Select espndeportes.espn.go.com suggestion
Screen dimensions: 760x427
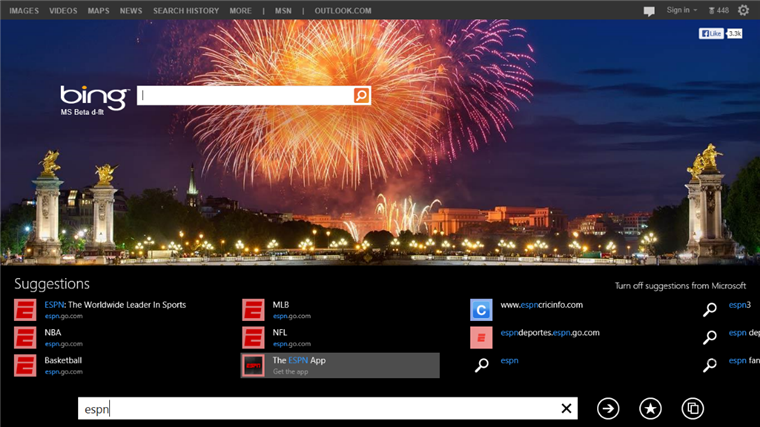tap(550, 332)
